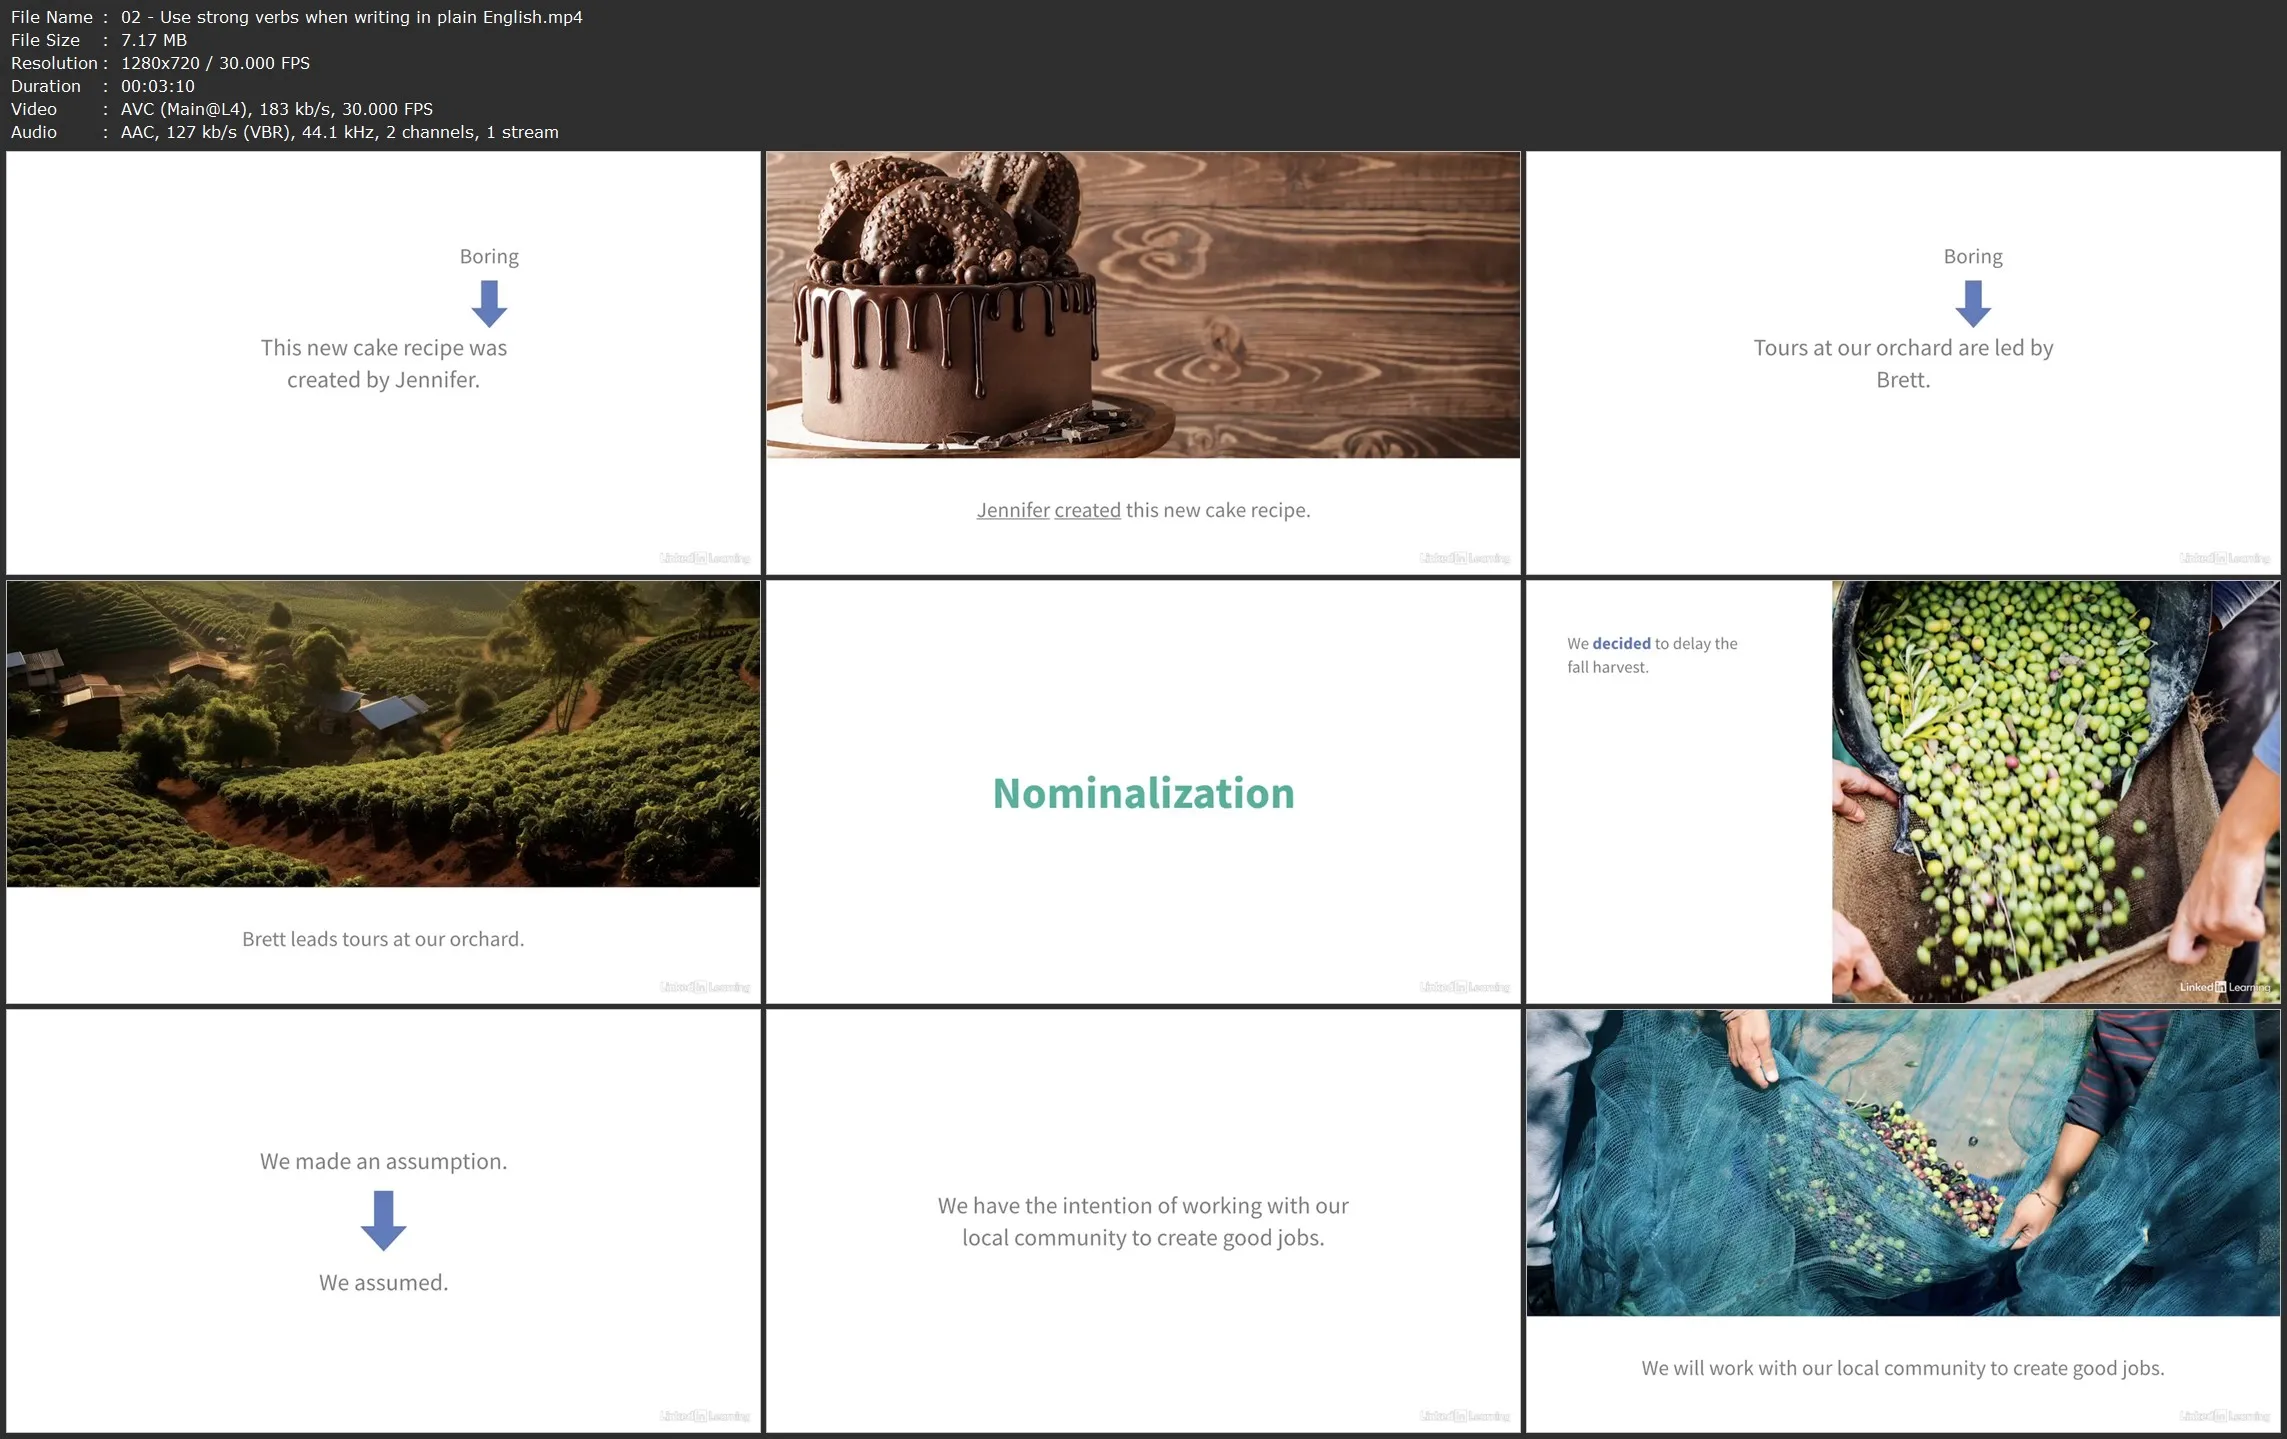Click the teal Nominalization heading
This screenshot has height=1439, width=2287.
[x=1143, y=793]
